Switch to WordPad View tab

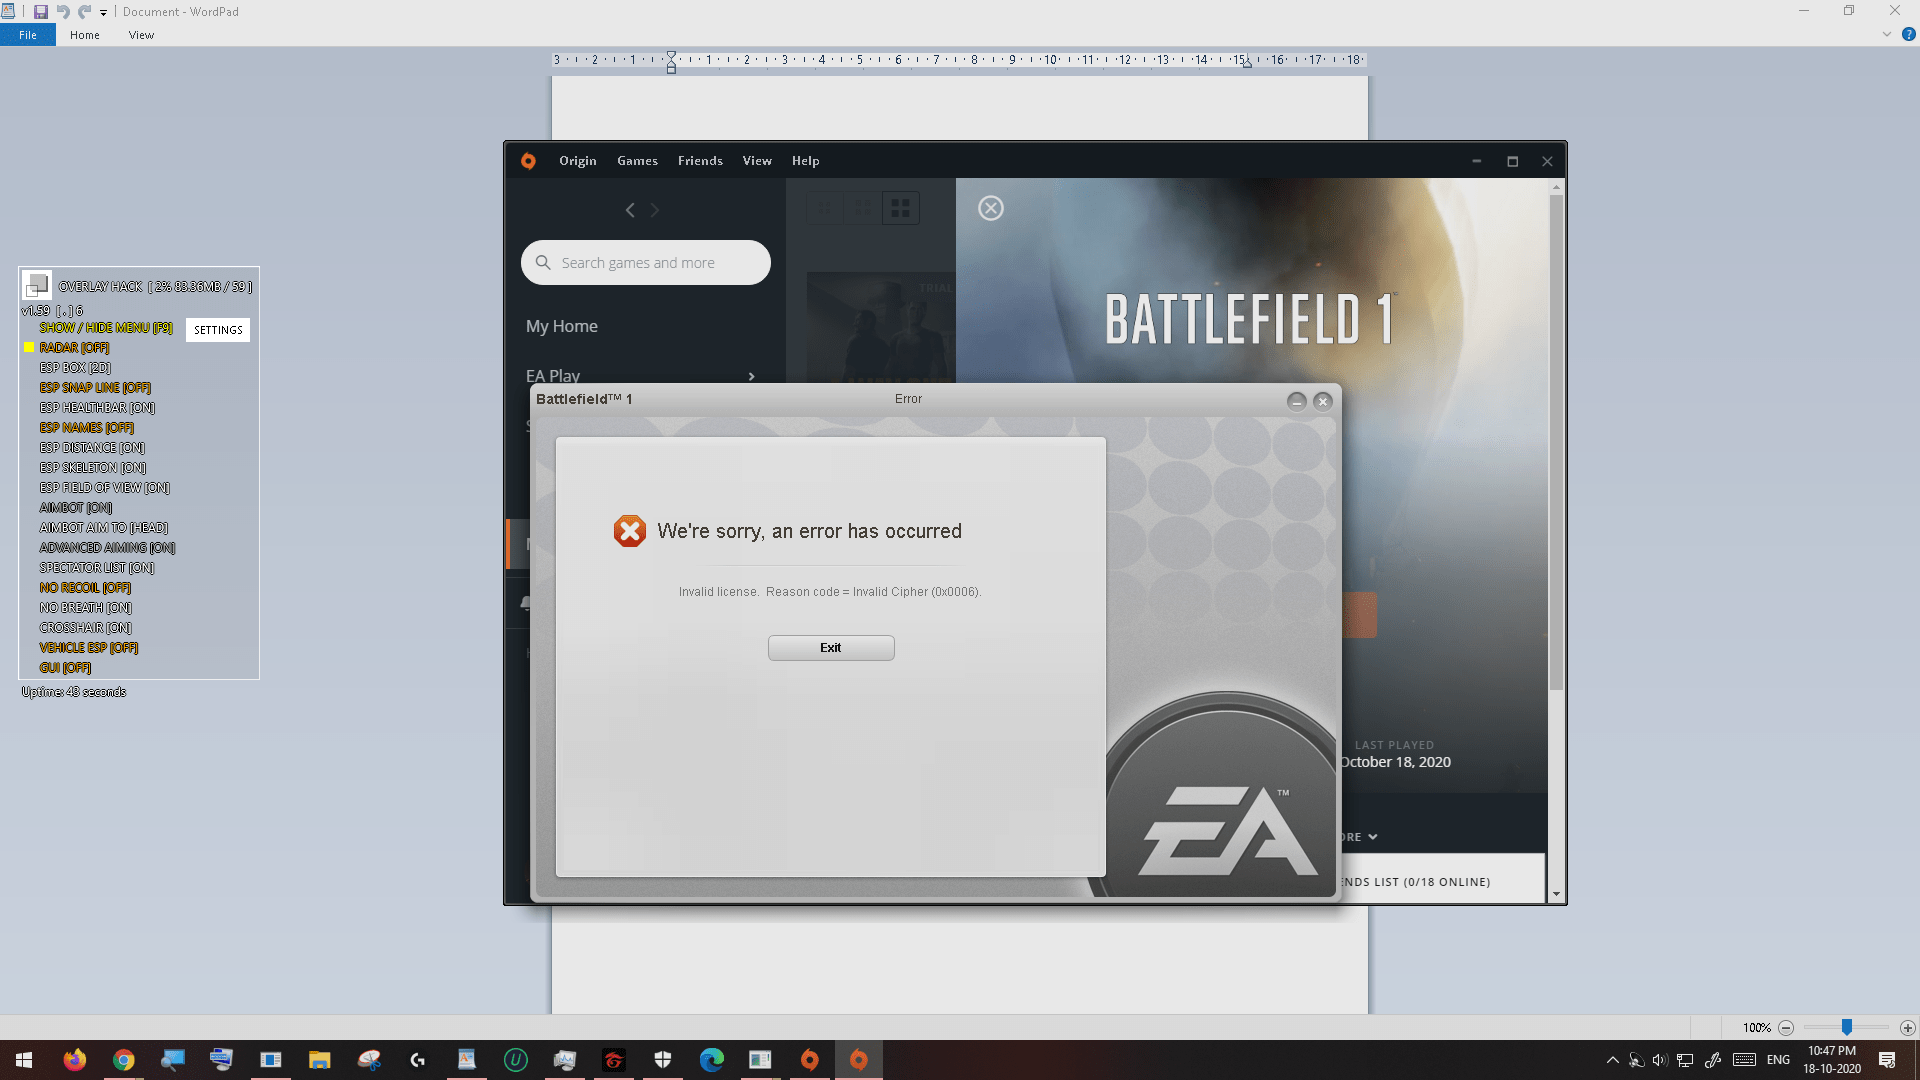click(141, 35)
